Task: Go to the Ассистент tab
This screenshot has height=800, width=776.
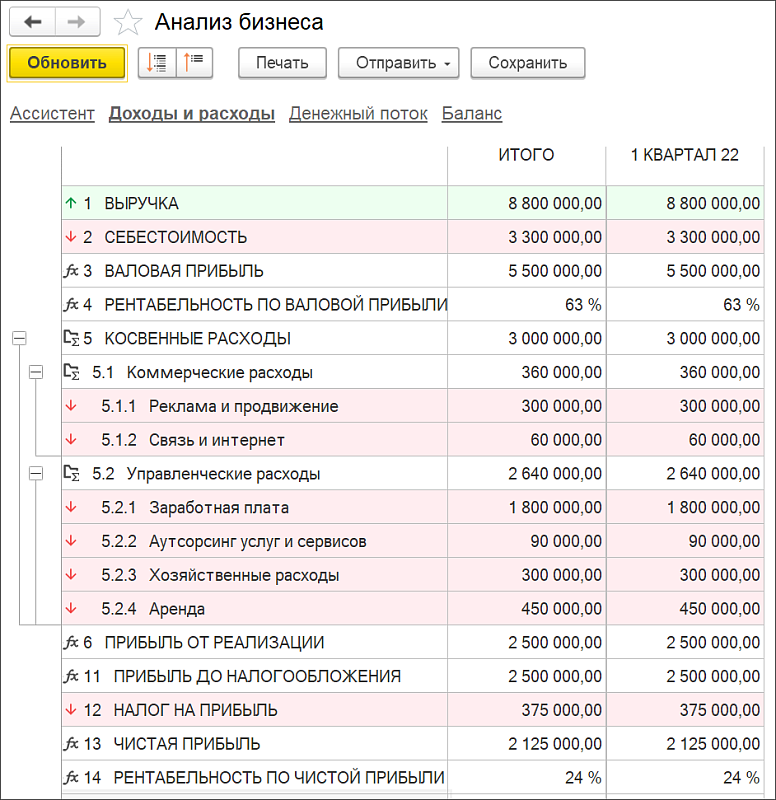Action: click(52, 114)
